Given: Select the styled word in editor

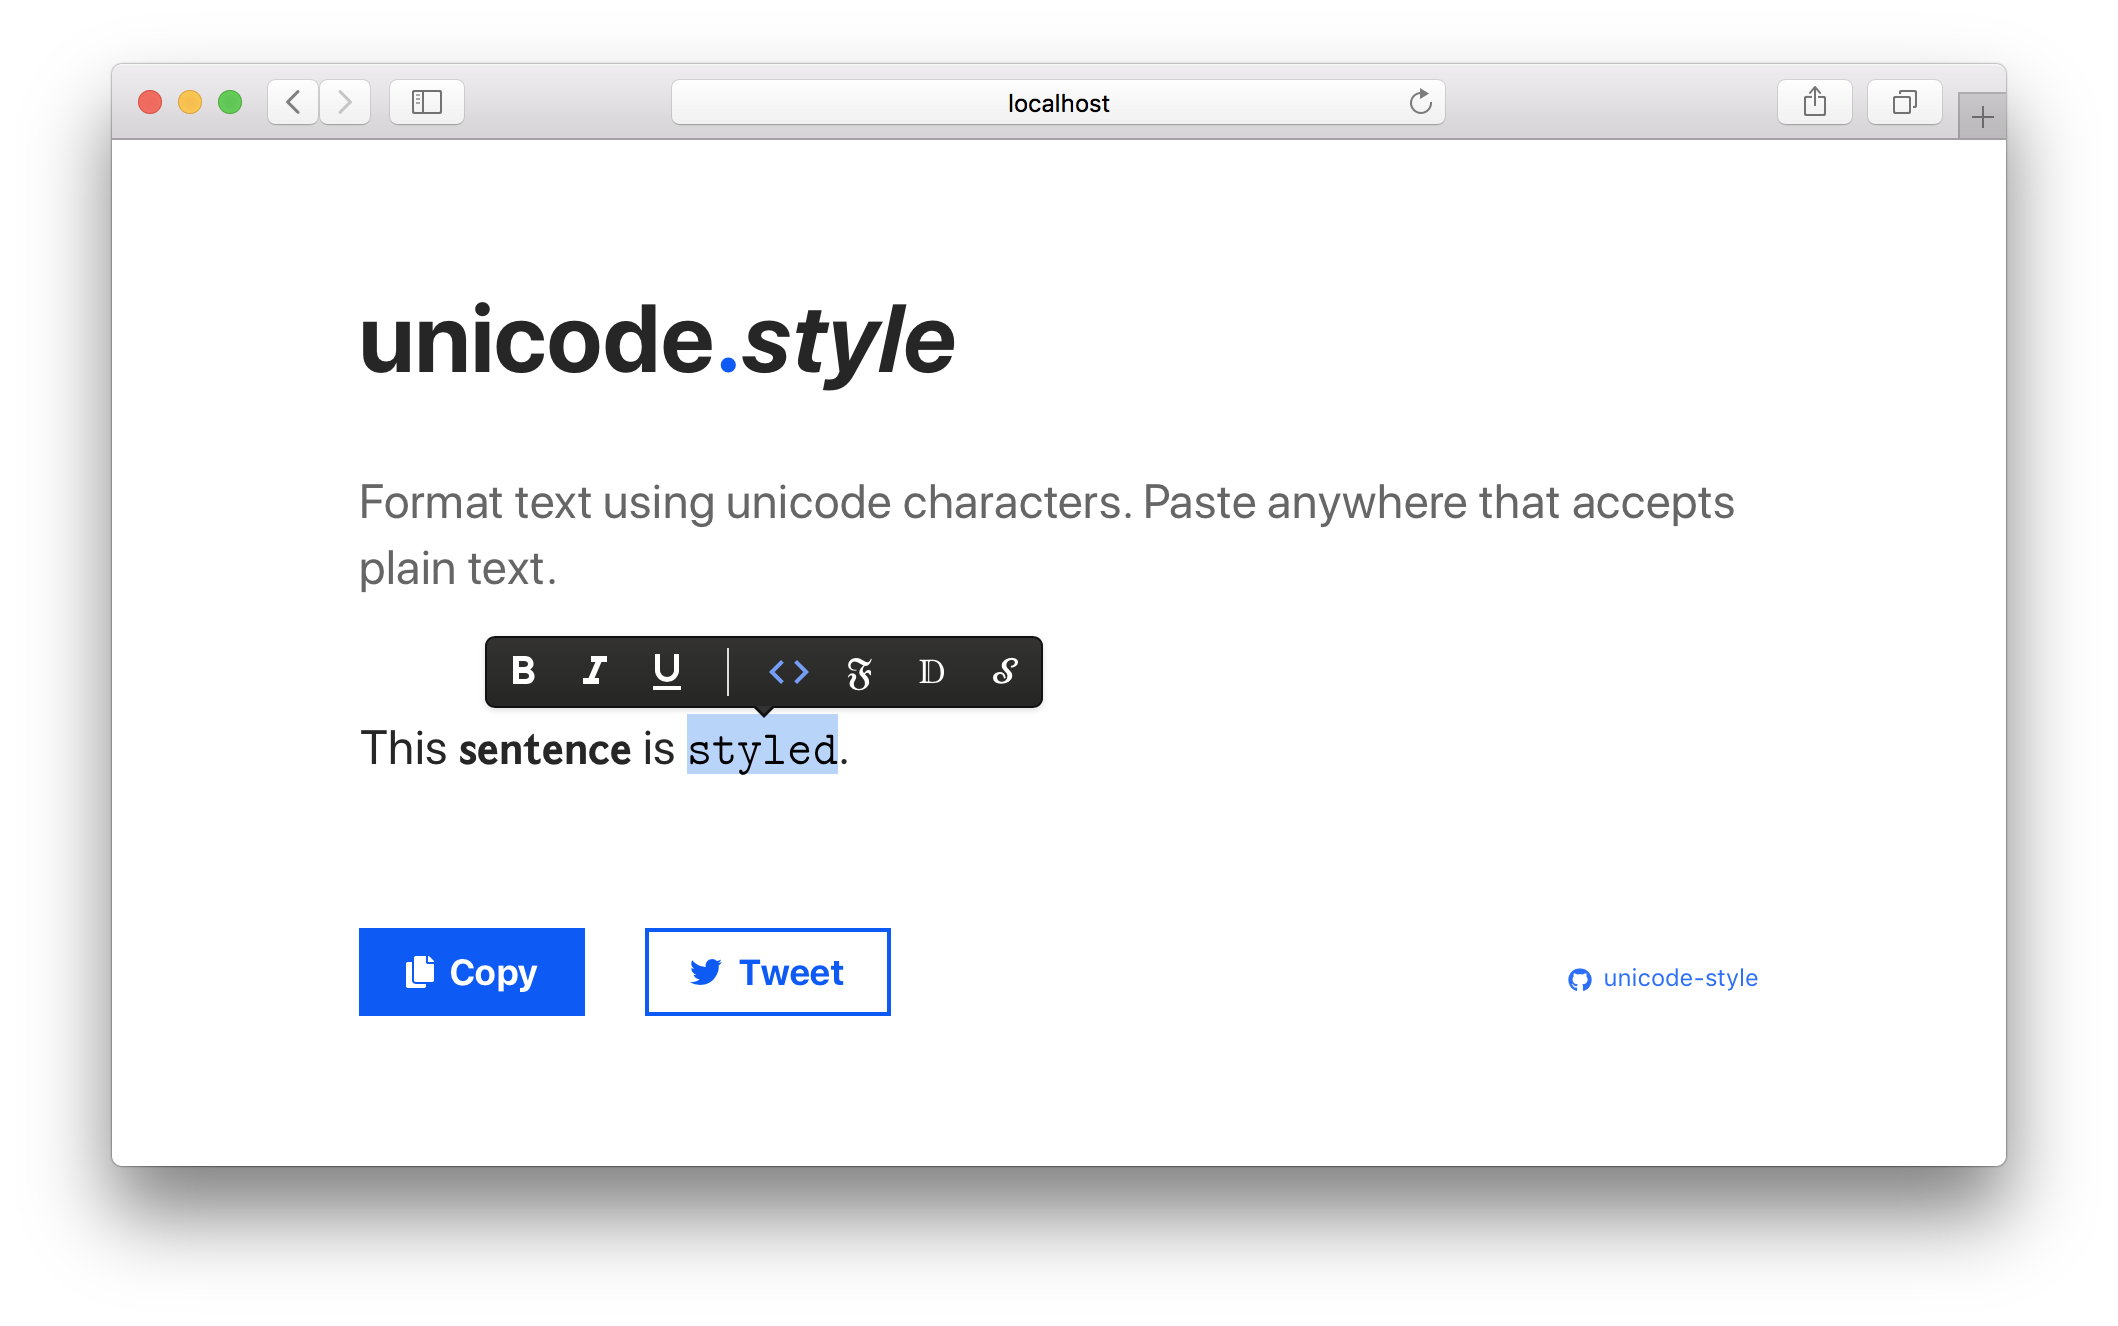Looking at the screenshot, I should 764,750.
